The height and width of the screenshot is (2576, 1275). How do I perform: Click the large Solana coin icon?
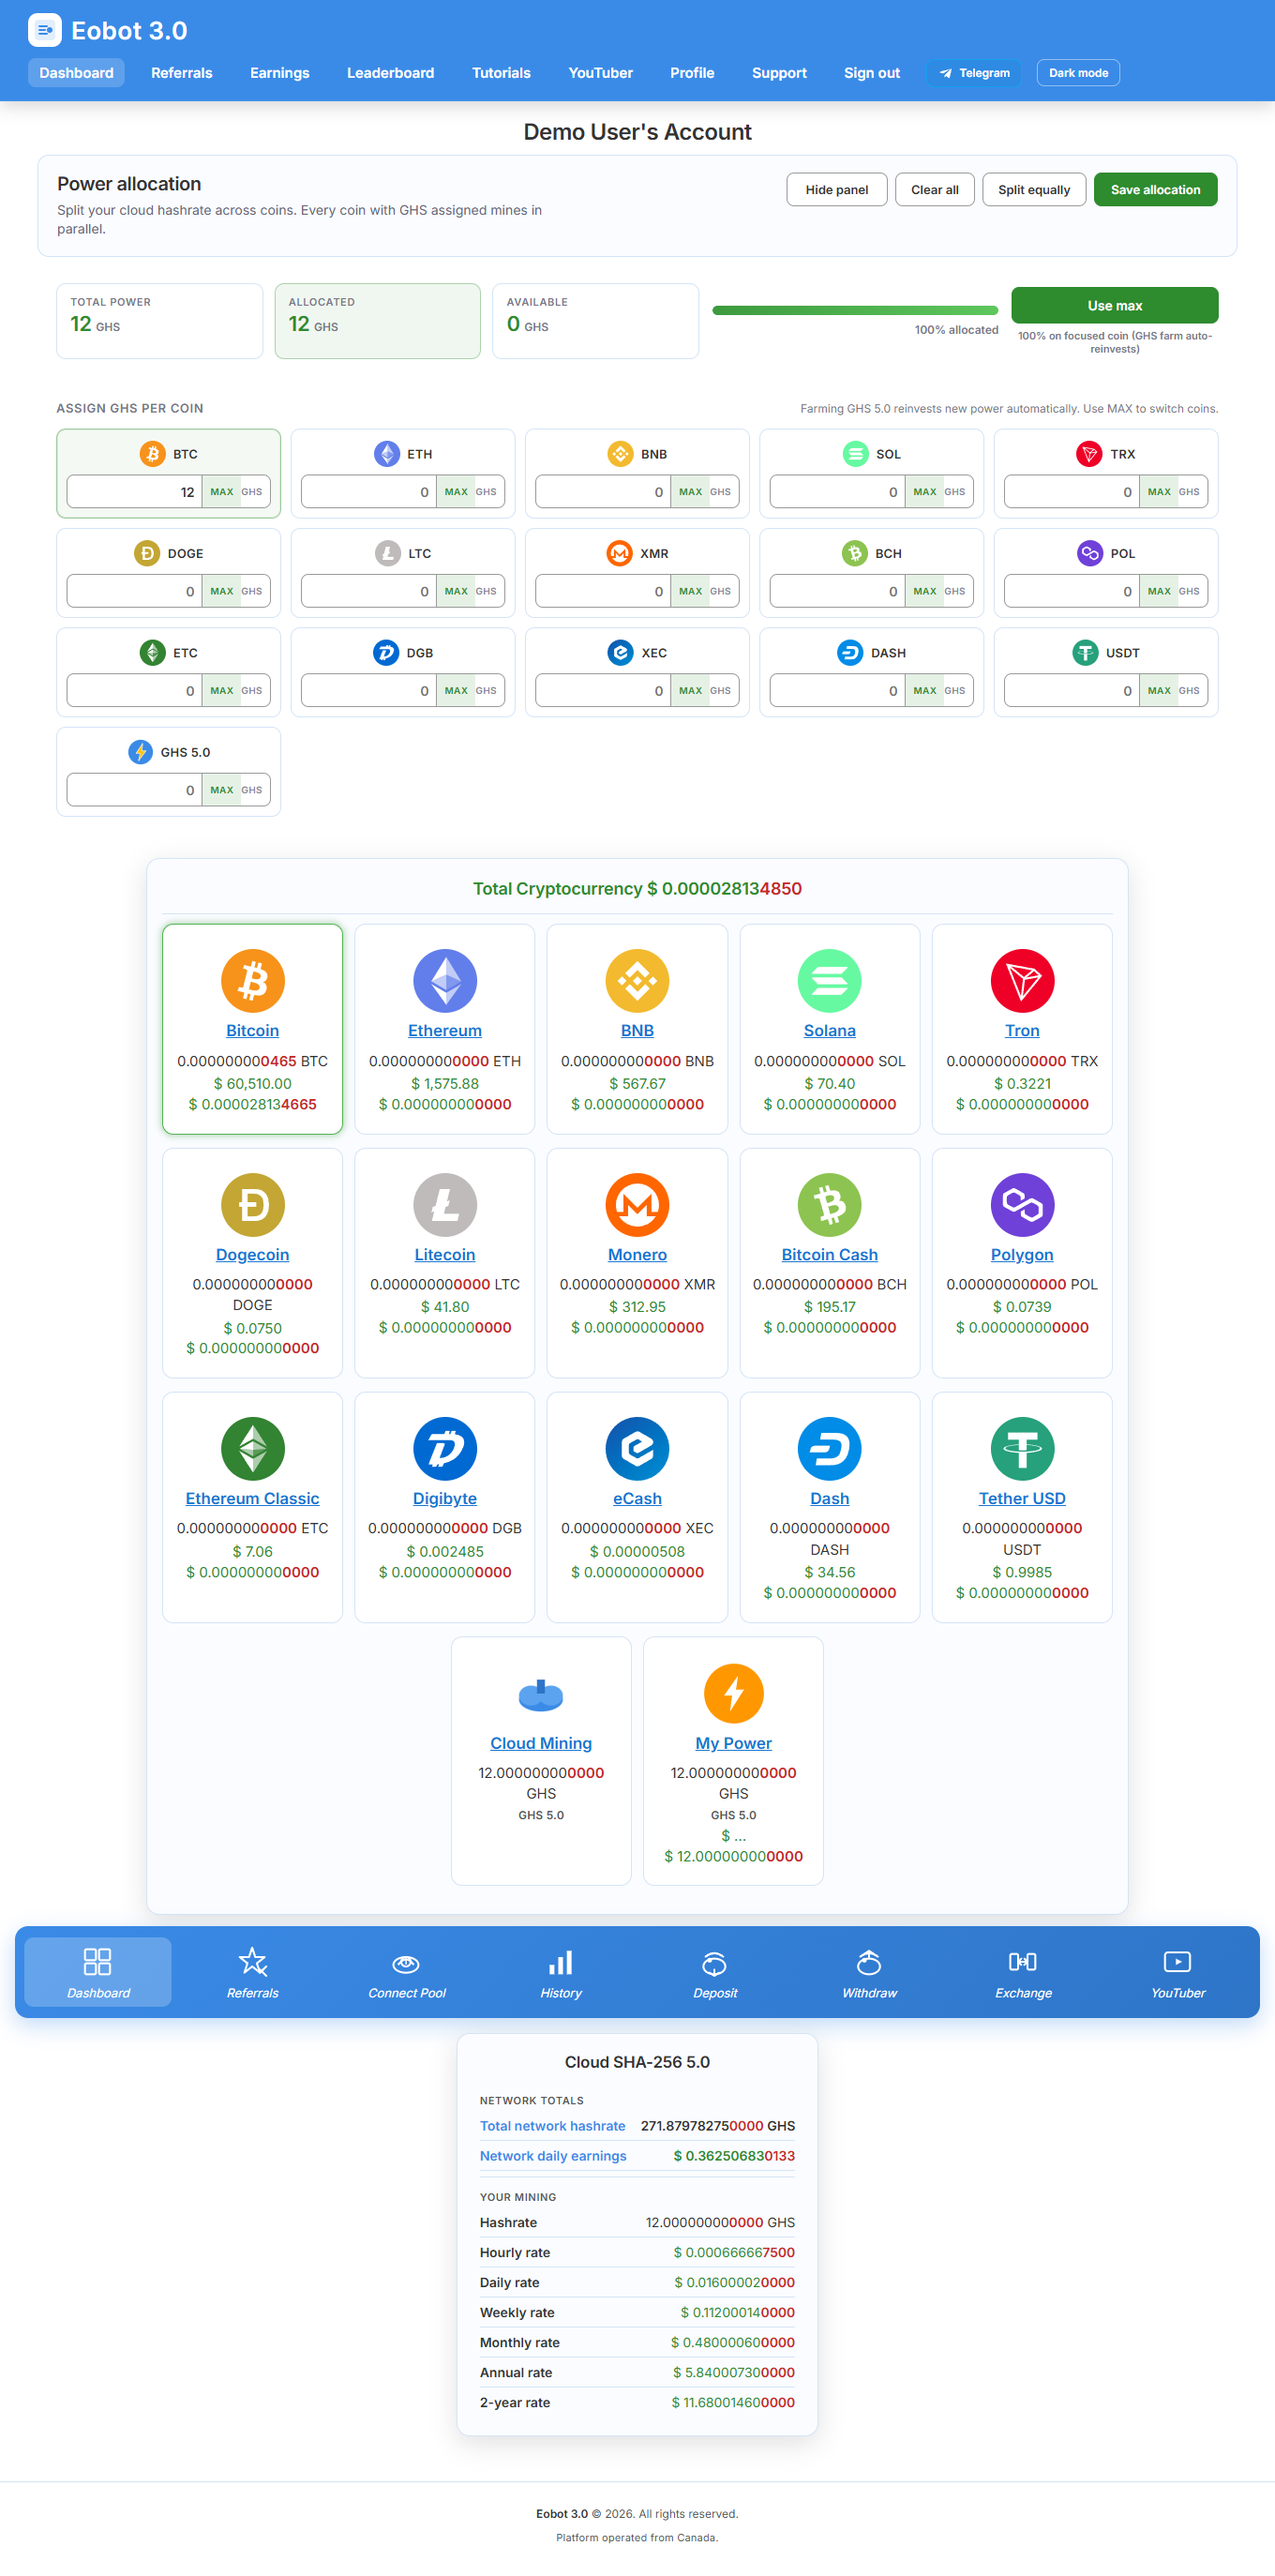830,980
